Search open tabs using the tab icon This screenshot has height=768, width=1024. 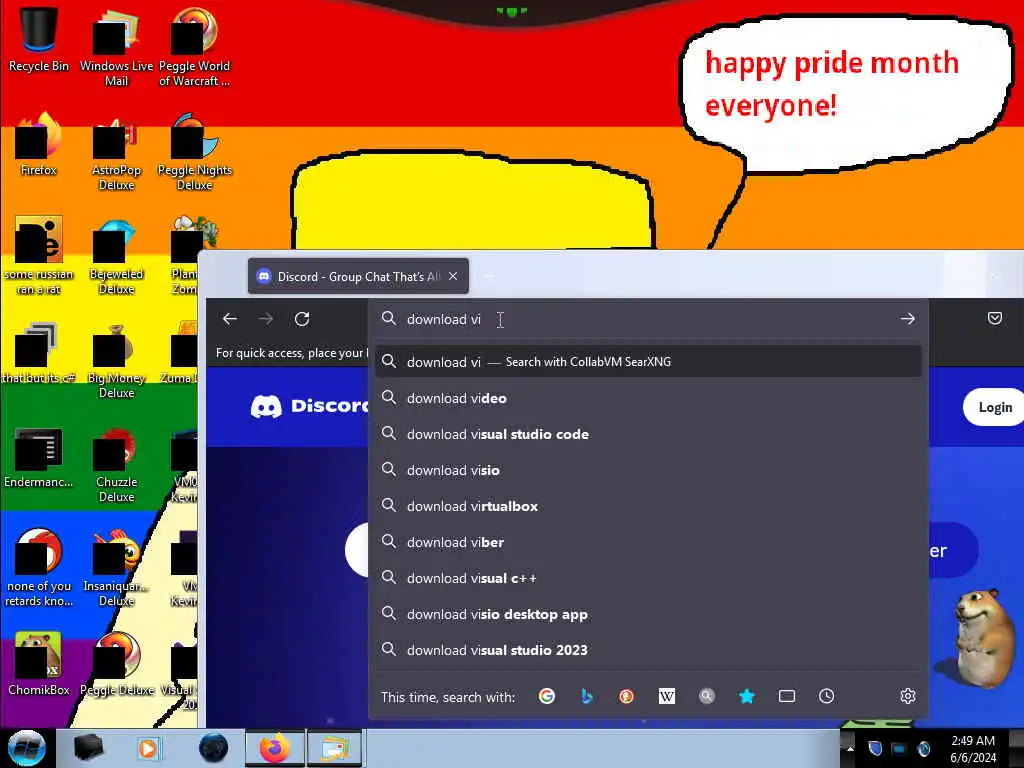(x=787, y=696)
